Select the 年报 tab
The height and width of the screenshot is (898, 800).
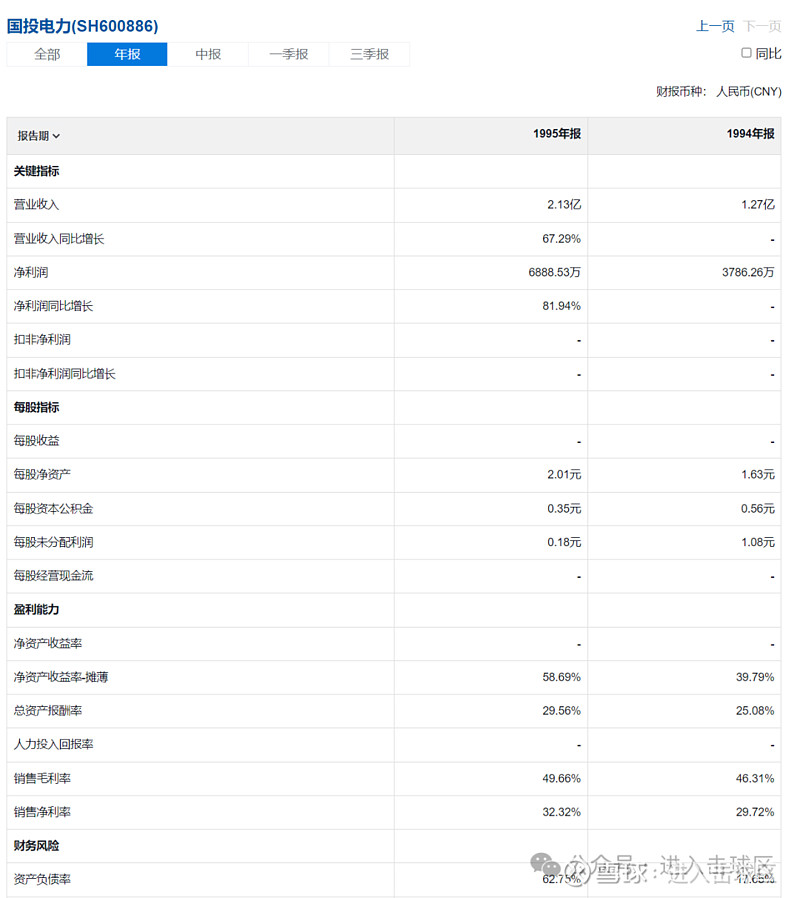(x=127, y=54)
